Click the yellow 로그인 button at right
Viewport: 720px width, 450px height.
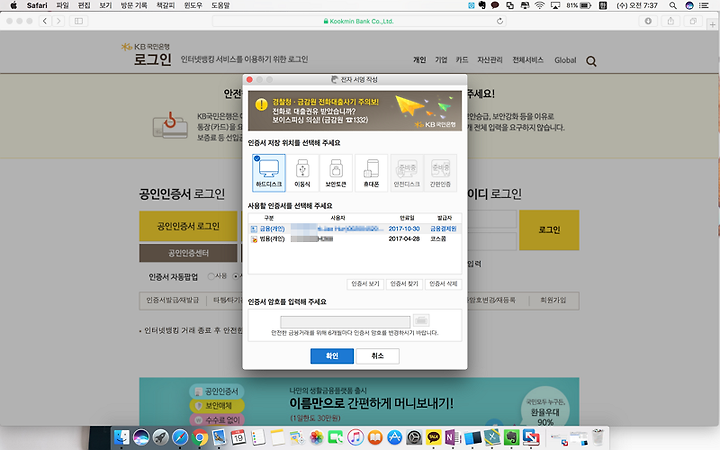(x=549, y=230)
